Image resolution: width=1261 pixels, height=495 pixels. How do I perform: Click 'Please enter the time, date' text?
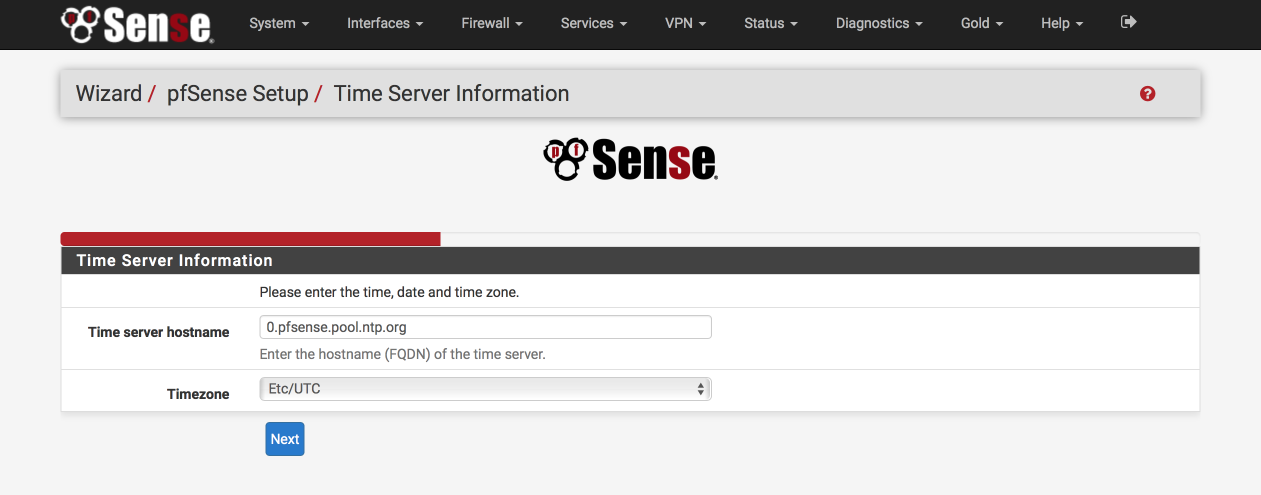(x=389, y=292)
